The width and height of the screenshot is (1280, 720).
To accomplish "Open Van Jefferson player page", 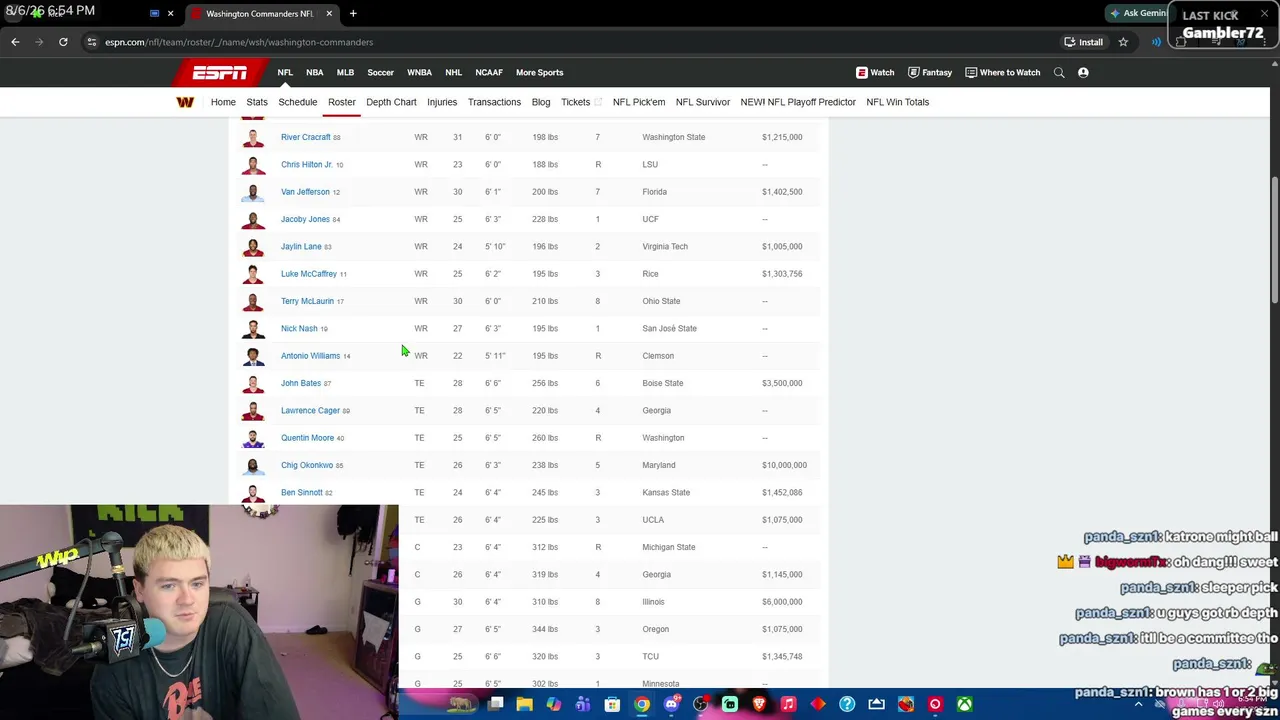I will [x=305, y=191].
